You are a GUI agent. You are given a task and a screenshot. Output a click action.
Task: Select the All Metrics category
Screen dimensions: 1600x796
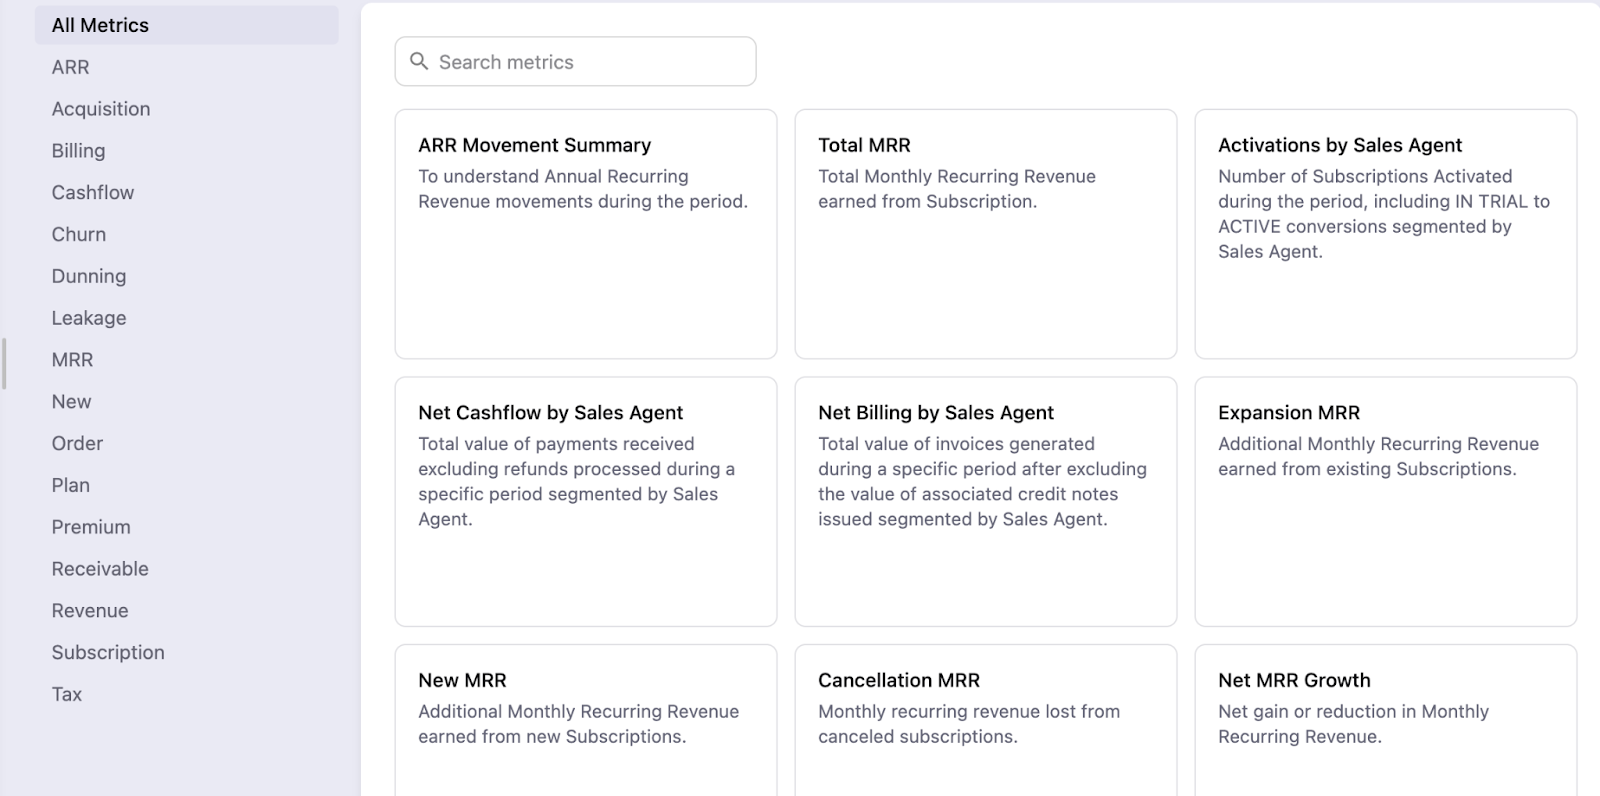click(100, 25)
